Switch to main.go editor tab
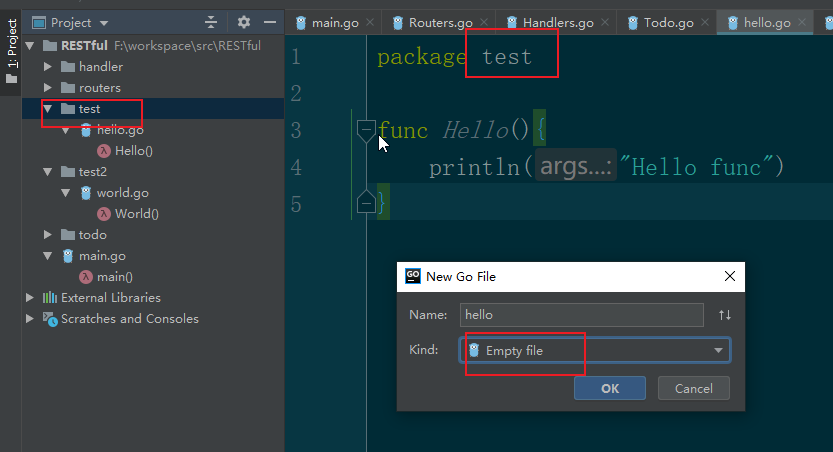 335,23
